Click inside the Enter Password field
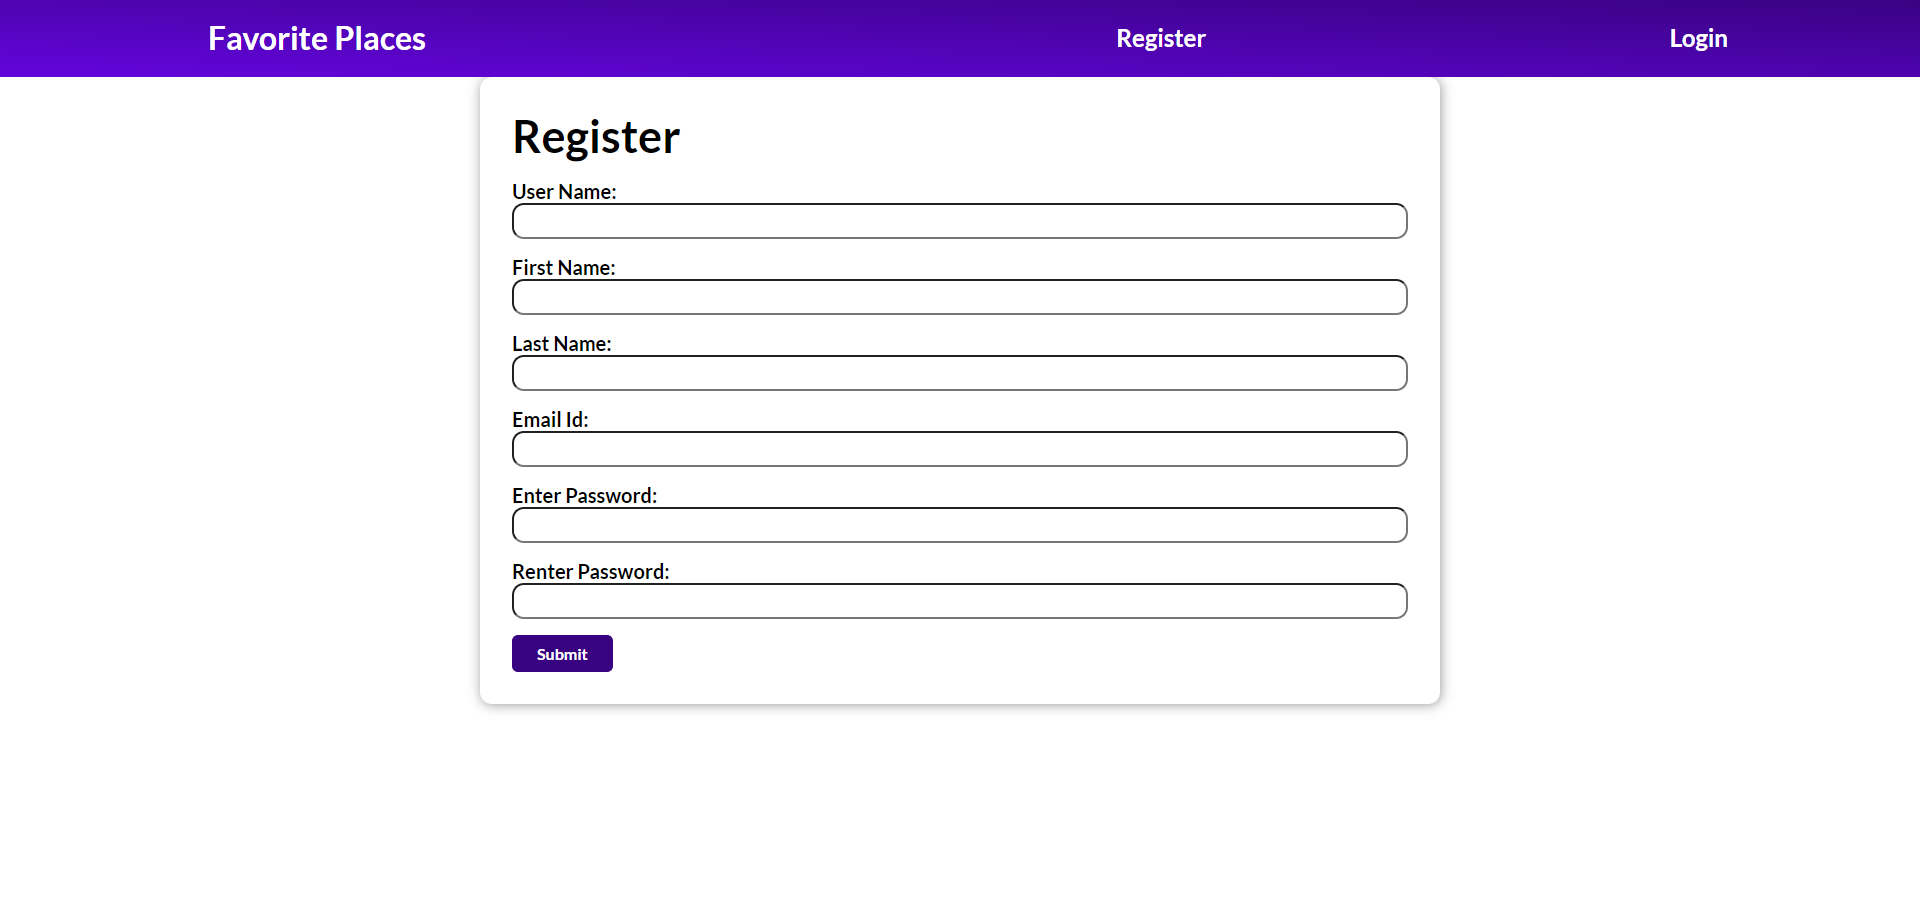This screenshot has width=1920, height=924. (x=959, y=525)
